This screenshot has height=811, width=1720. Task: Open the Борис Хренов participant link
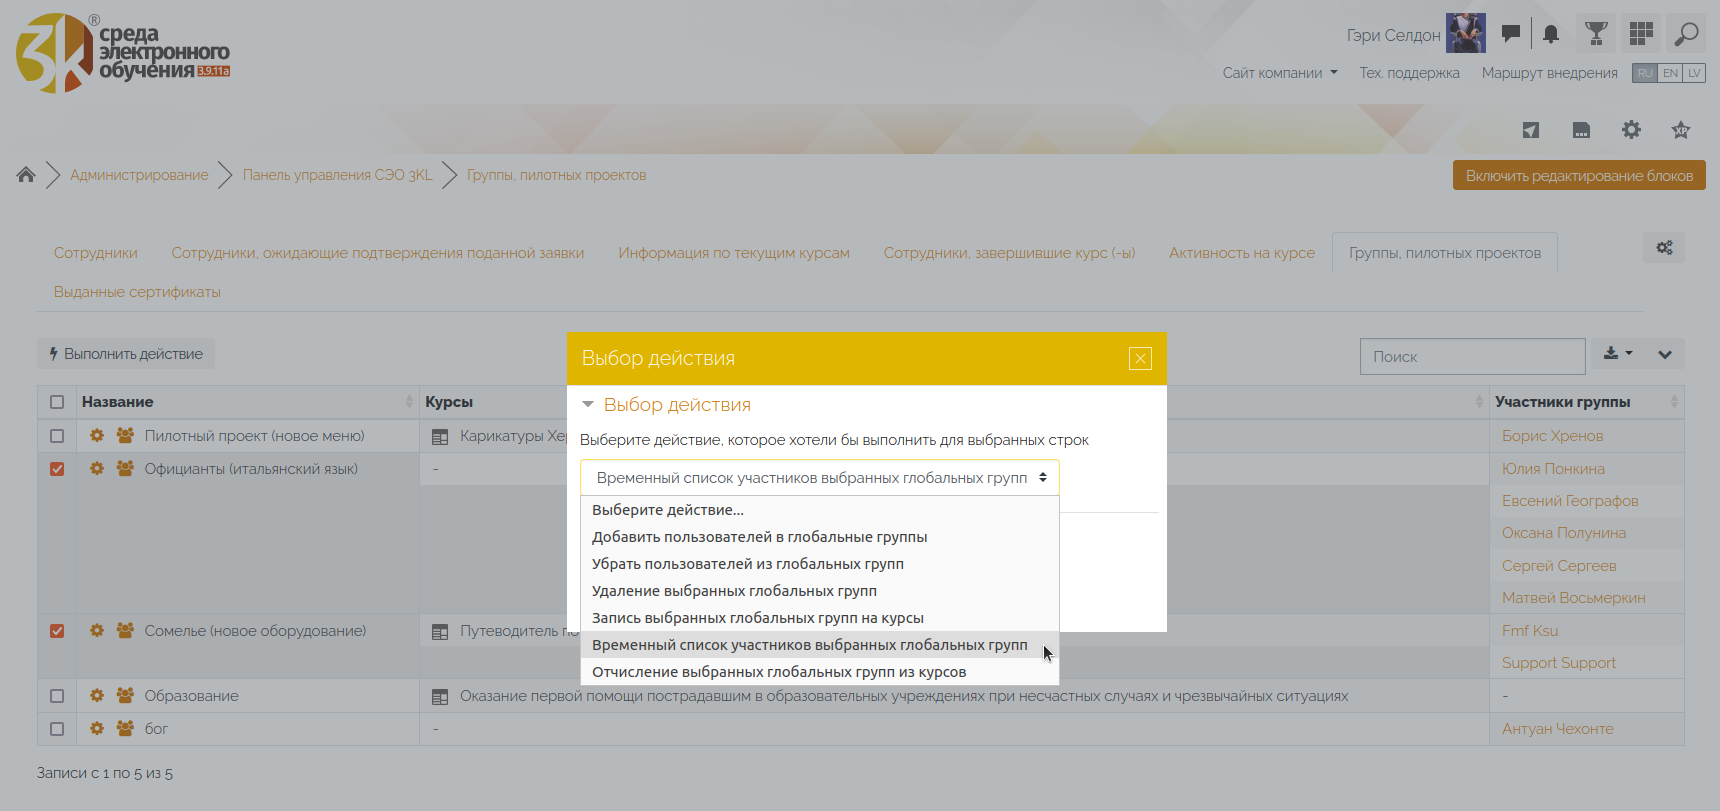pos(1552,436)
